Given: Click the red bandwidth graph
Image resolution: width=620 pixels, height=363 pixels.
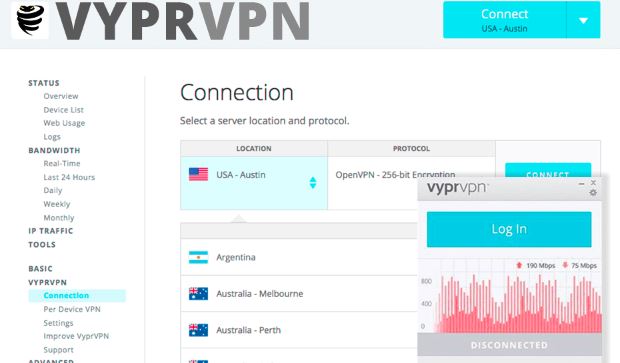Looking at the screenshot, I should [518, 304].
